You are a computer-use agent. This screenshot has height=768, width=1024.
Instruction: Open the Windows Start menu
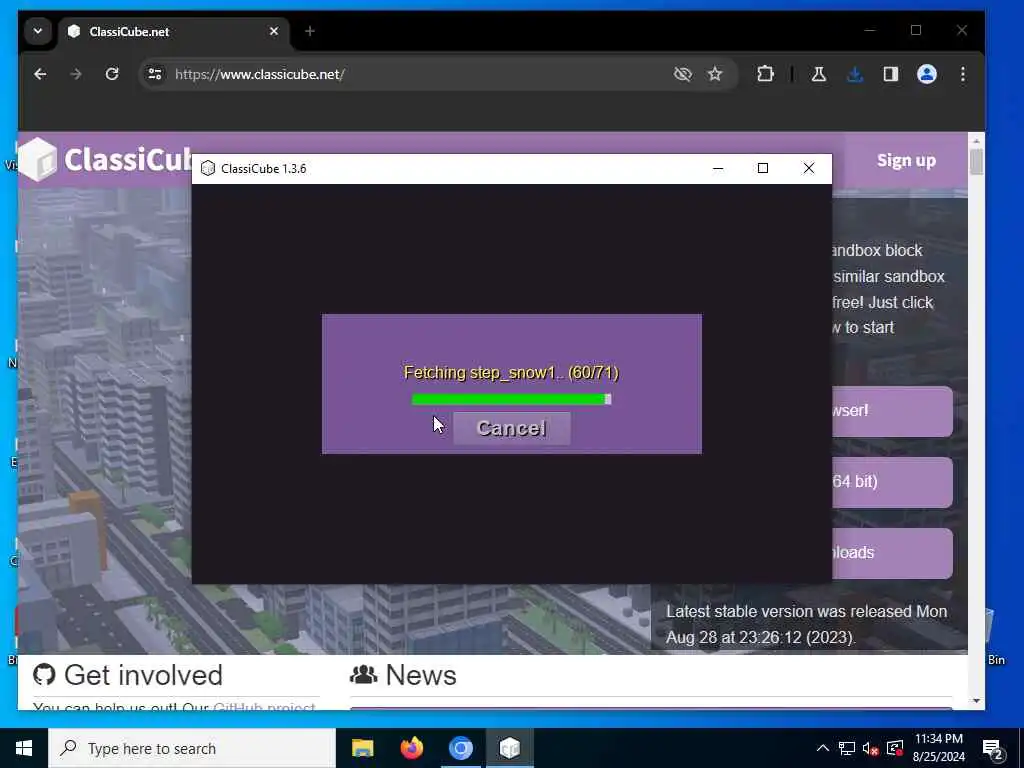[x=24, y=748]
